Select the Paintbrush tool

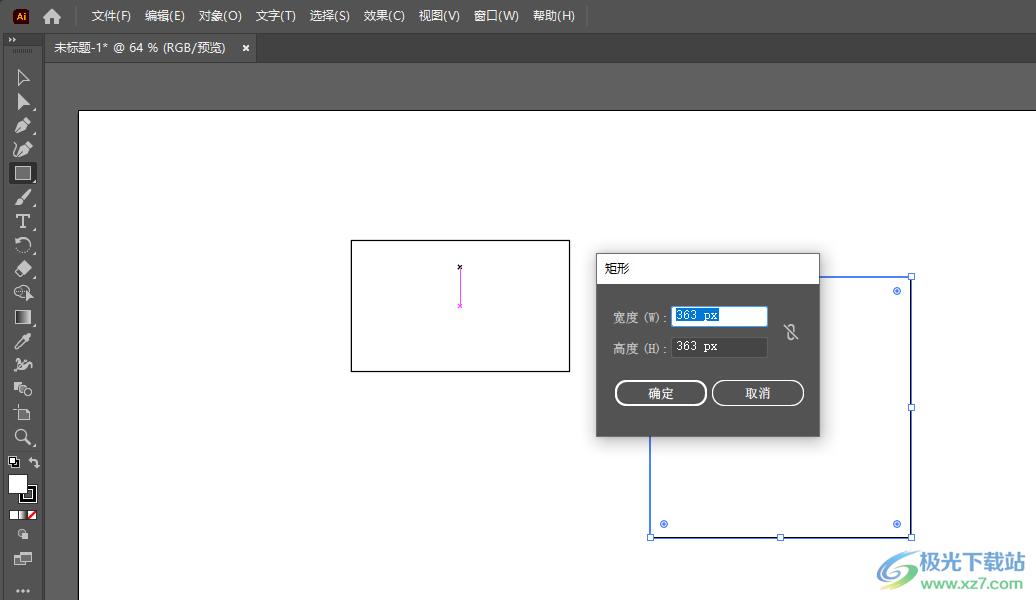click(x=22, y=197)
